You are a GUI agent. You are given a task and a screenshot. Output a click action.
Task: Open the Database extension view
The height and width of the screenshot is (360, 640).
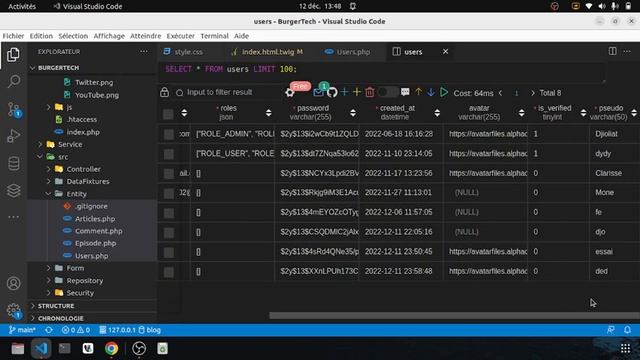pyautogui.click(x=13, y=163)
